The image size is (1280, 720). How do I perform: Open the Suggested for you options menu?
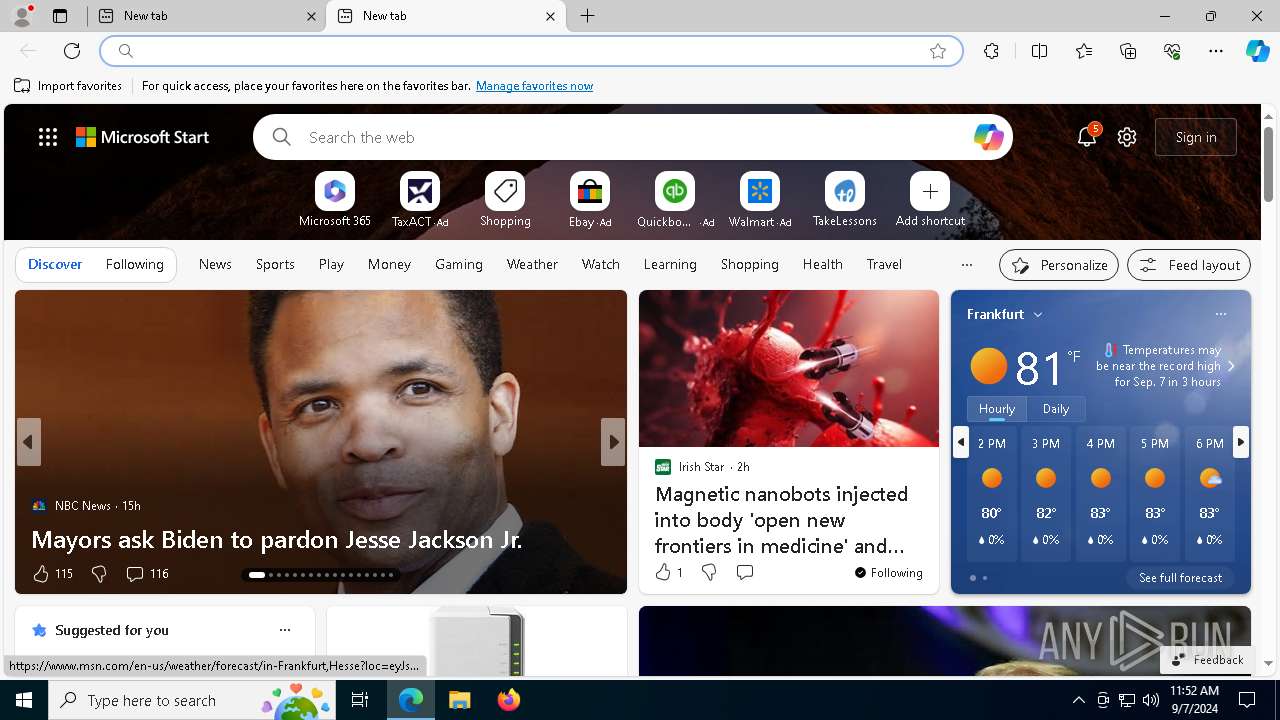tap(285, 630)
